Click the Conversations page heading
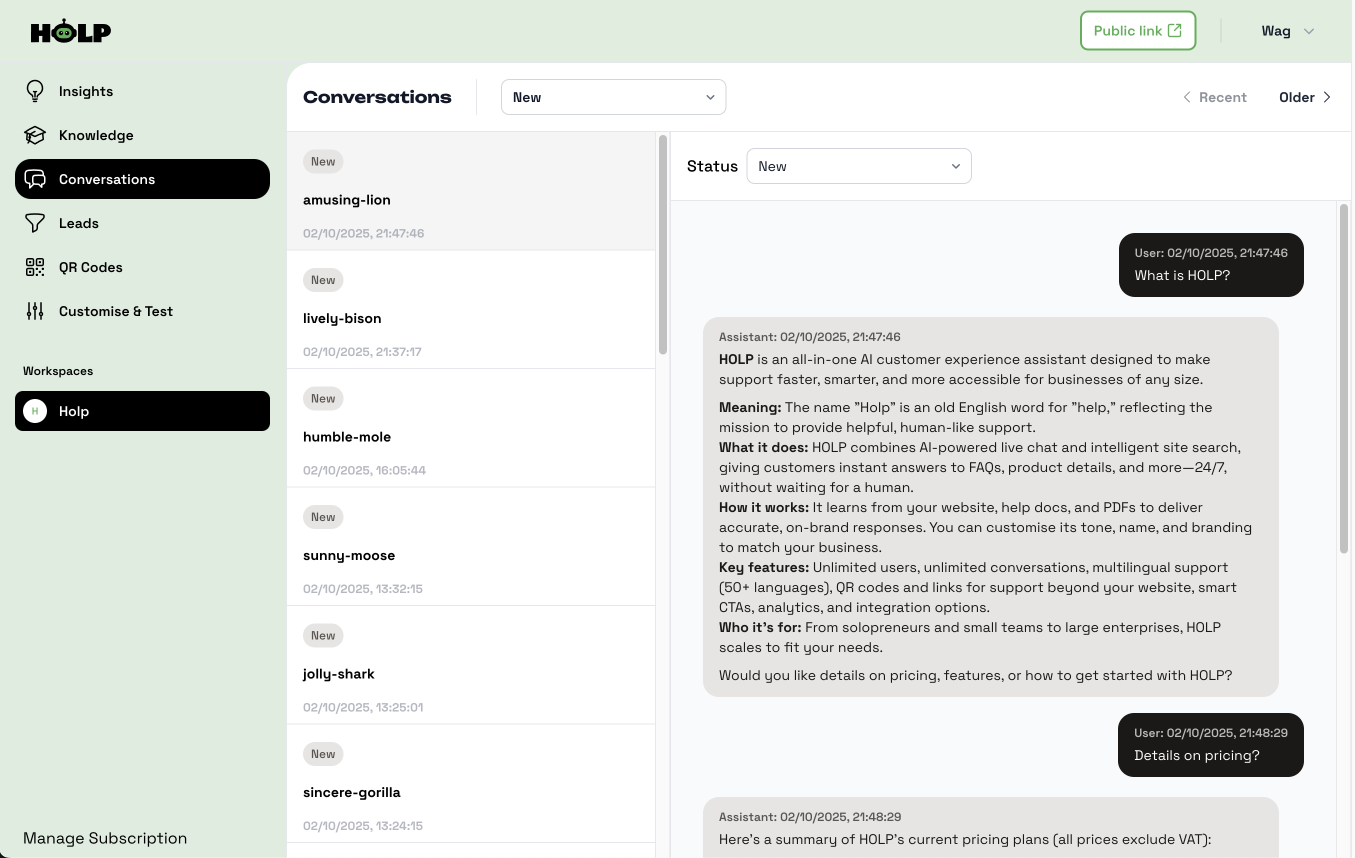Screen dimensions: 1355x858 click(377, 97)
